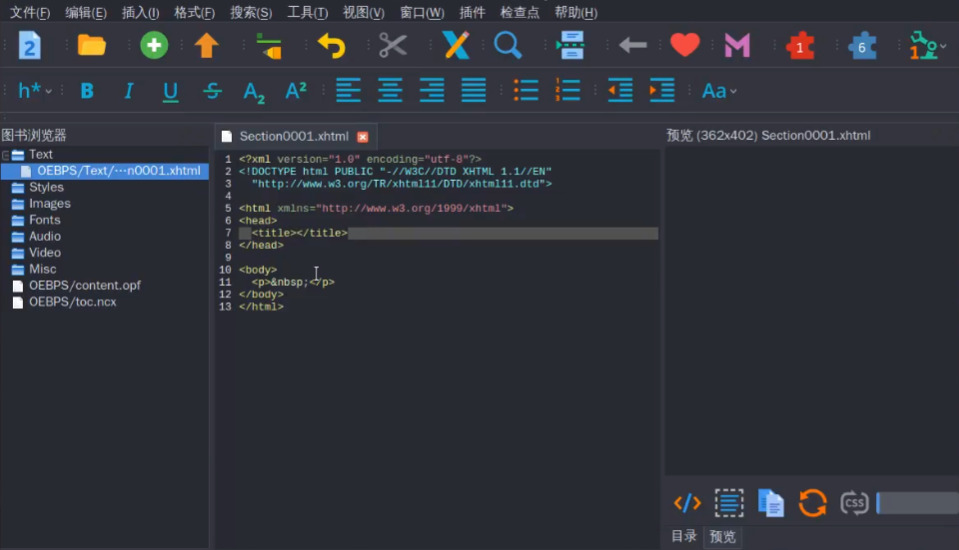Collapse the Text folder in the book browser

pos(6,155)
